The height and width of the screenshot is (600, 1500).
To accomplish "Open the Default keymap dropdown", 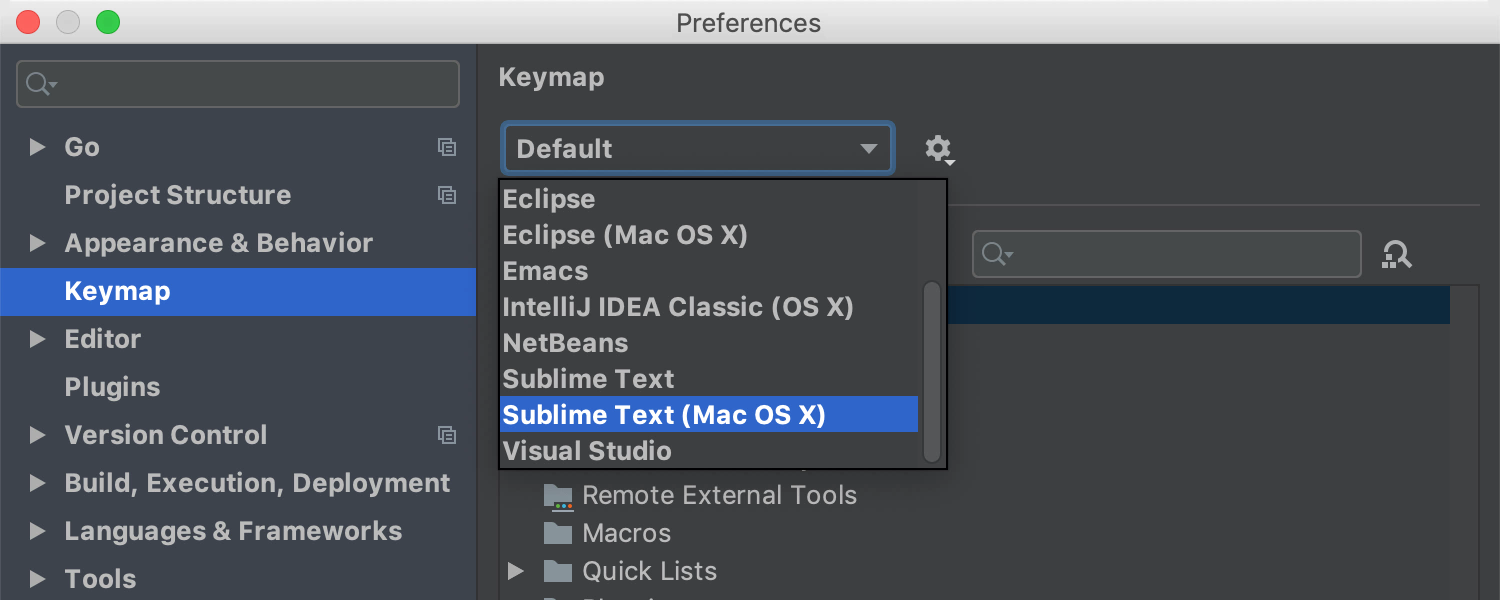I will (697, 149).
